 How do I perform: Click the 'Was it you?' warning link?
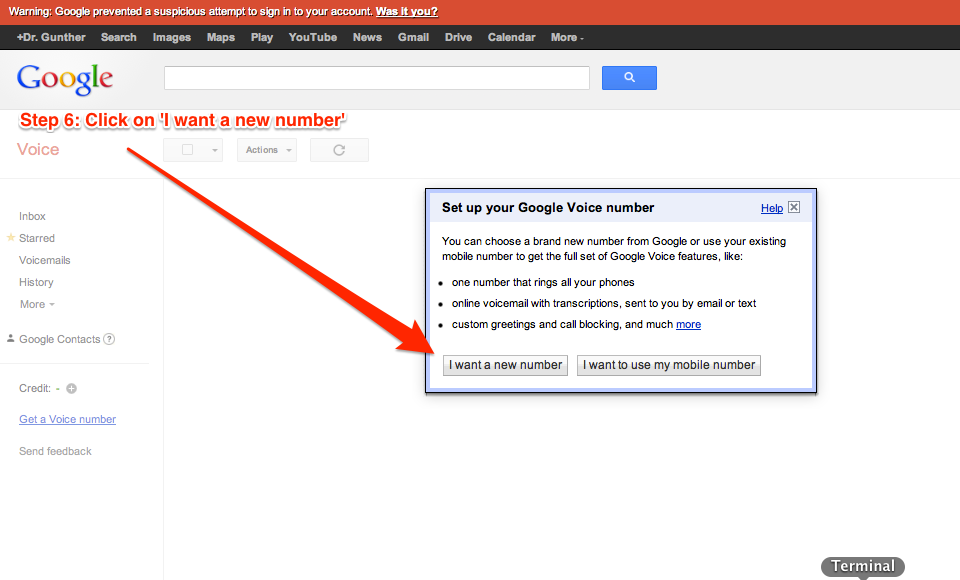pos(406,12)
